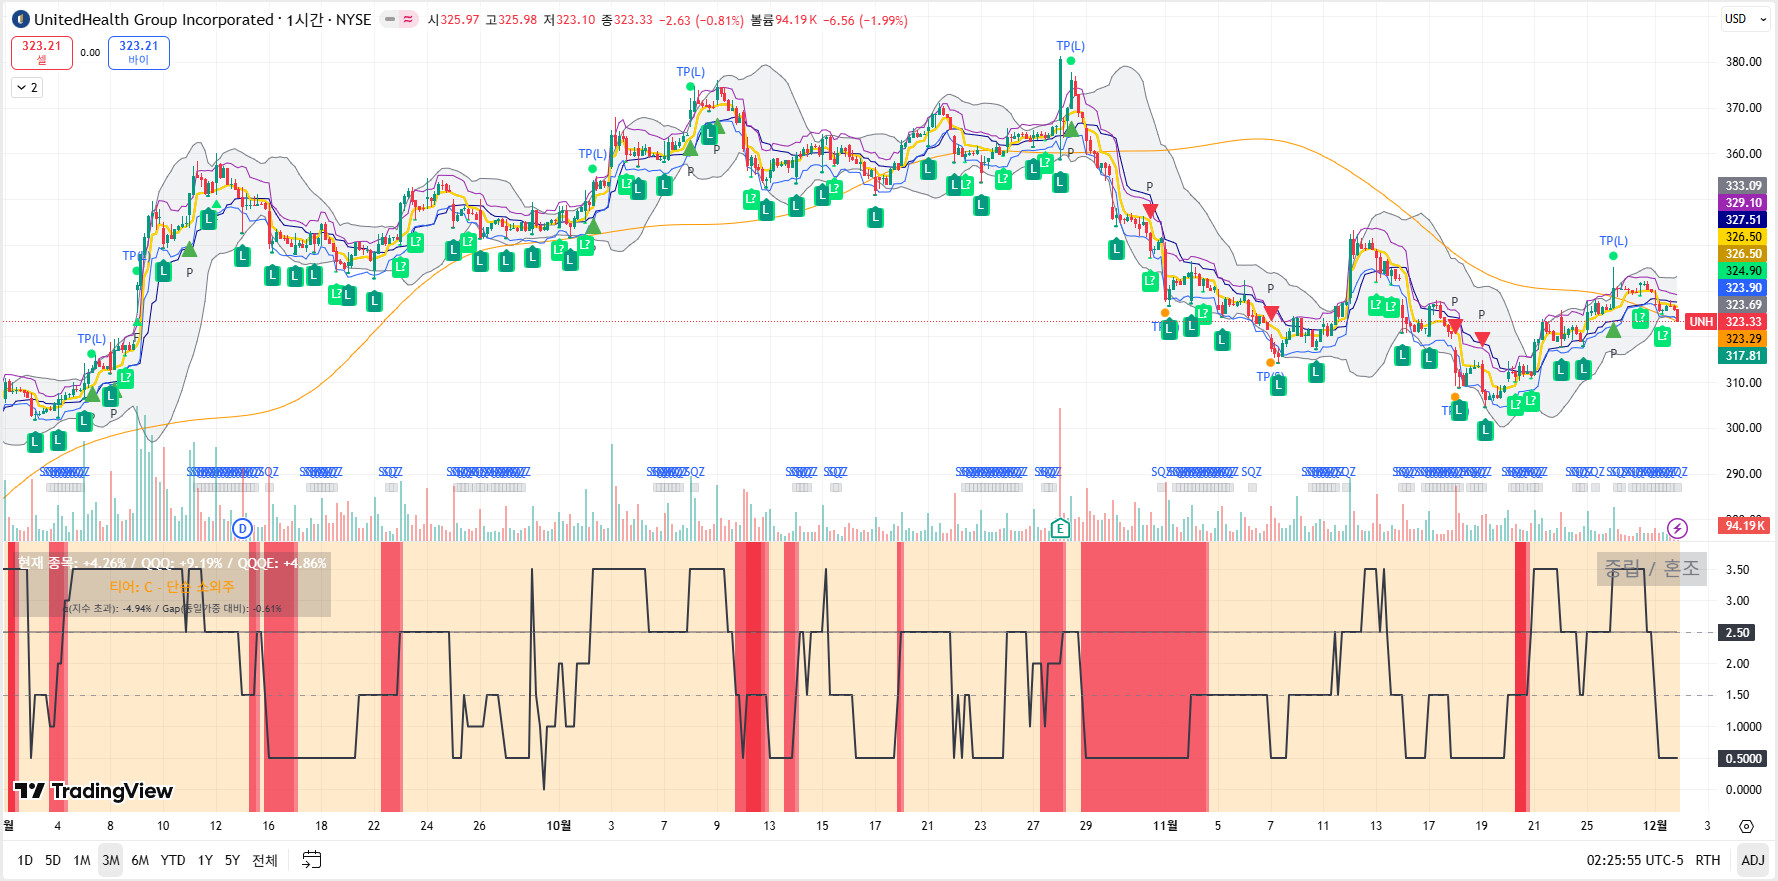This screenshot has width=1778, height=881.
Task: Select the 1D time range tab
Action: (x=25, y=860)
